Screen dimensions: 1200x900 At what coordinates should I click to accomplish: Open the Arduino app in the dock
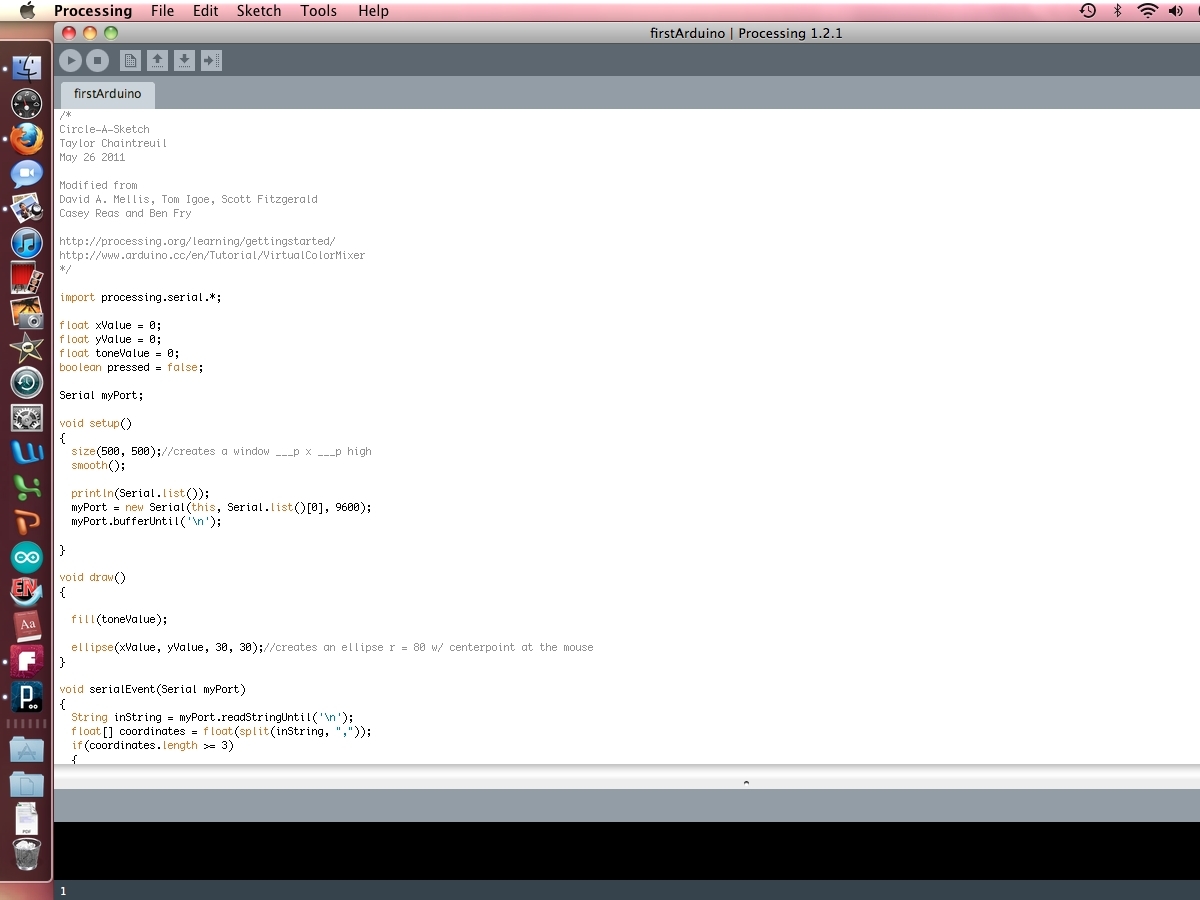click(27, 557)
